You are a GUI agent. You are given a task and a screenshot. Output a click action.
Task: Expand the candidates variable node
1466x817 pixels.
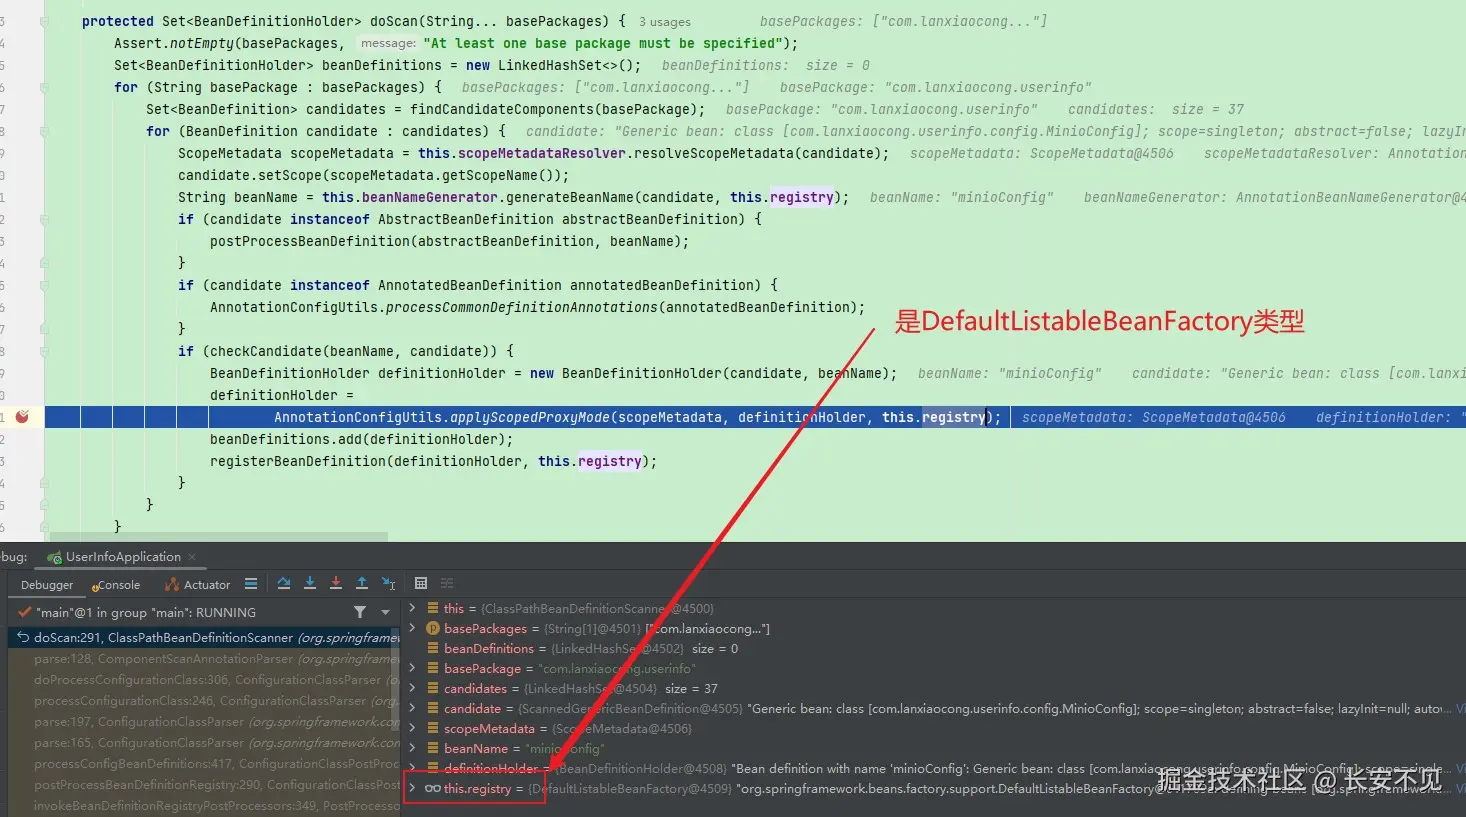pos(412,688)
